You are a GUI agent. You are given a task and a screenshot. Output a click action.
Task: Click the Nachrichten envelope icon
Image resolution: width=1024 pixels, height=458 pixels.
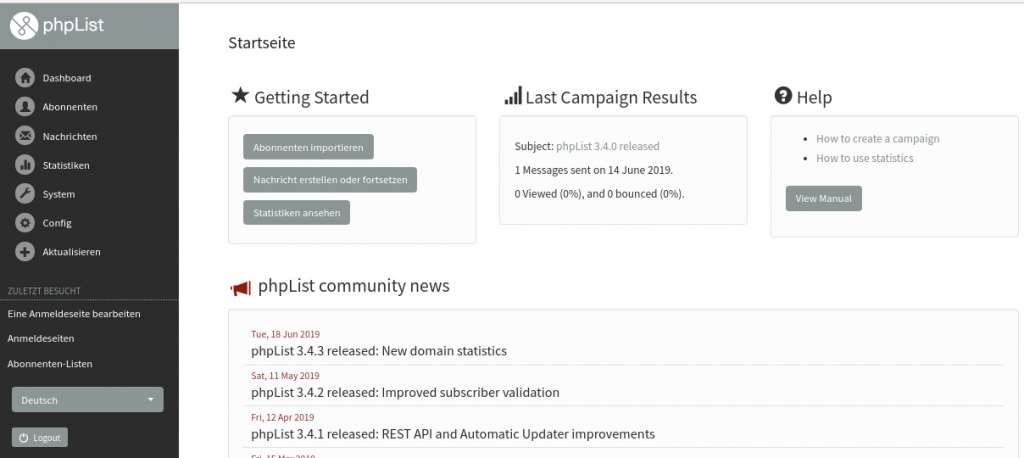click(x=25, y=136)
